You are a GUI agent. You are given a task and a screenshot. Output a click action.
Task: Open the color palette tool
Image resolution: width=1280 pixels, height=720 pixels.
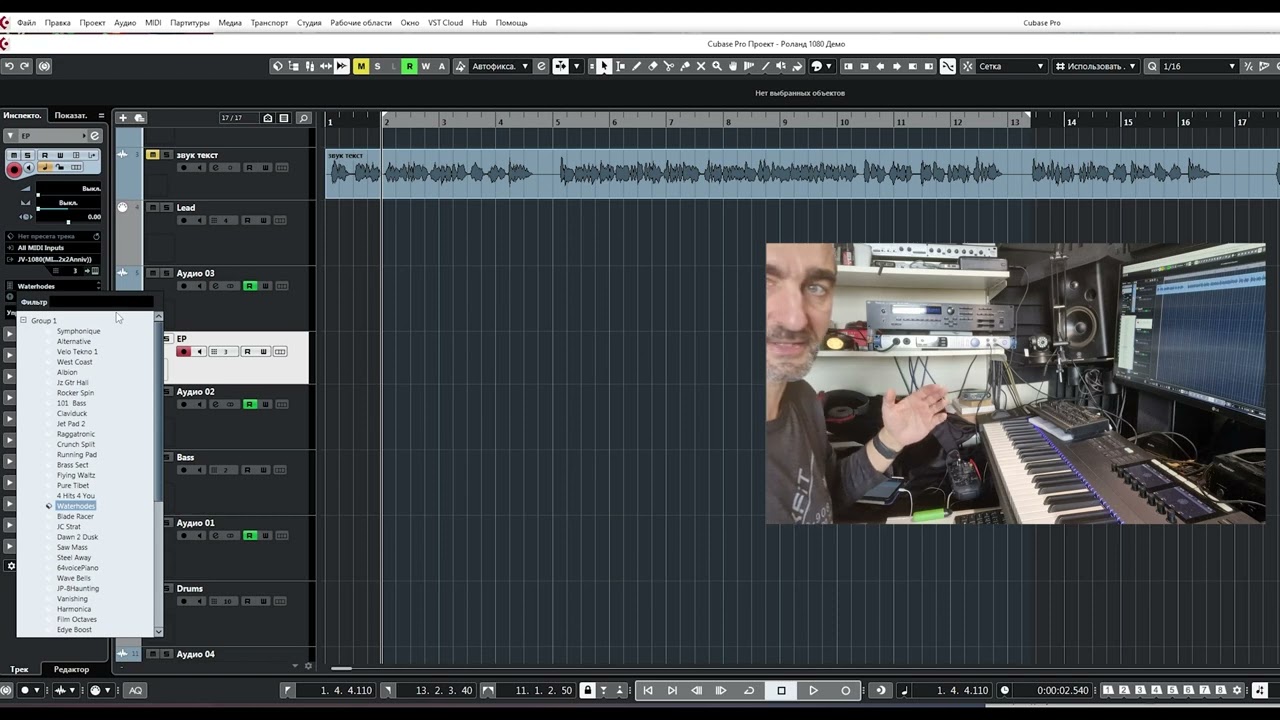(x=819, y=66)
